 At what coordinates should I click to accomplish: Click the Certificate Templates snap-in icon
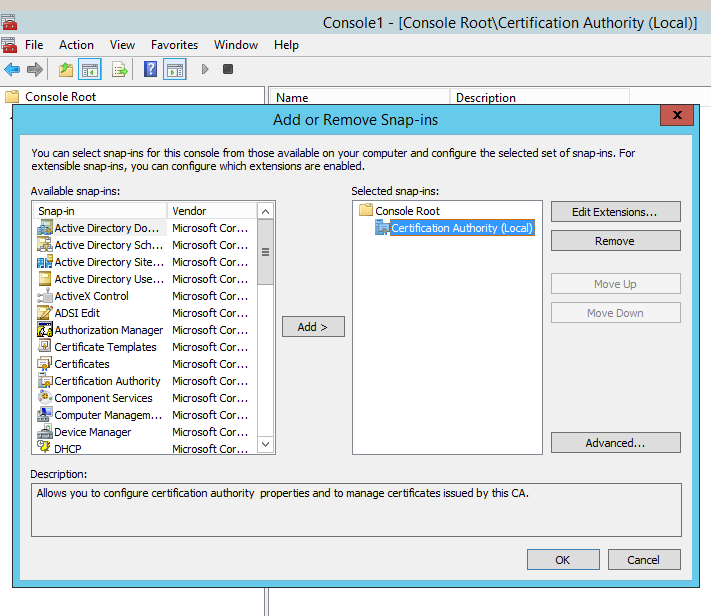[45, 347]
